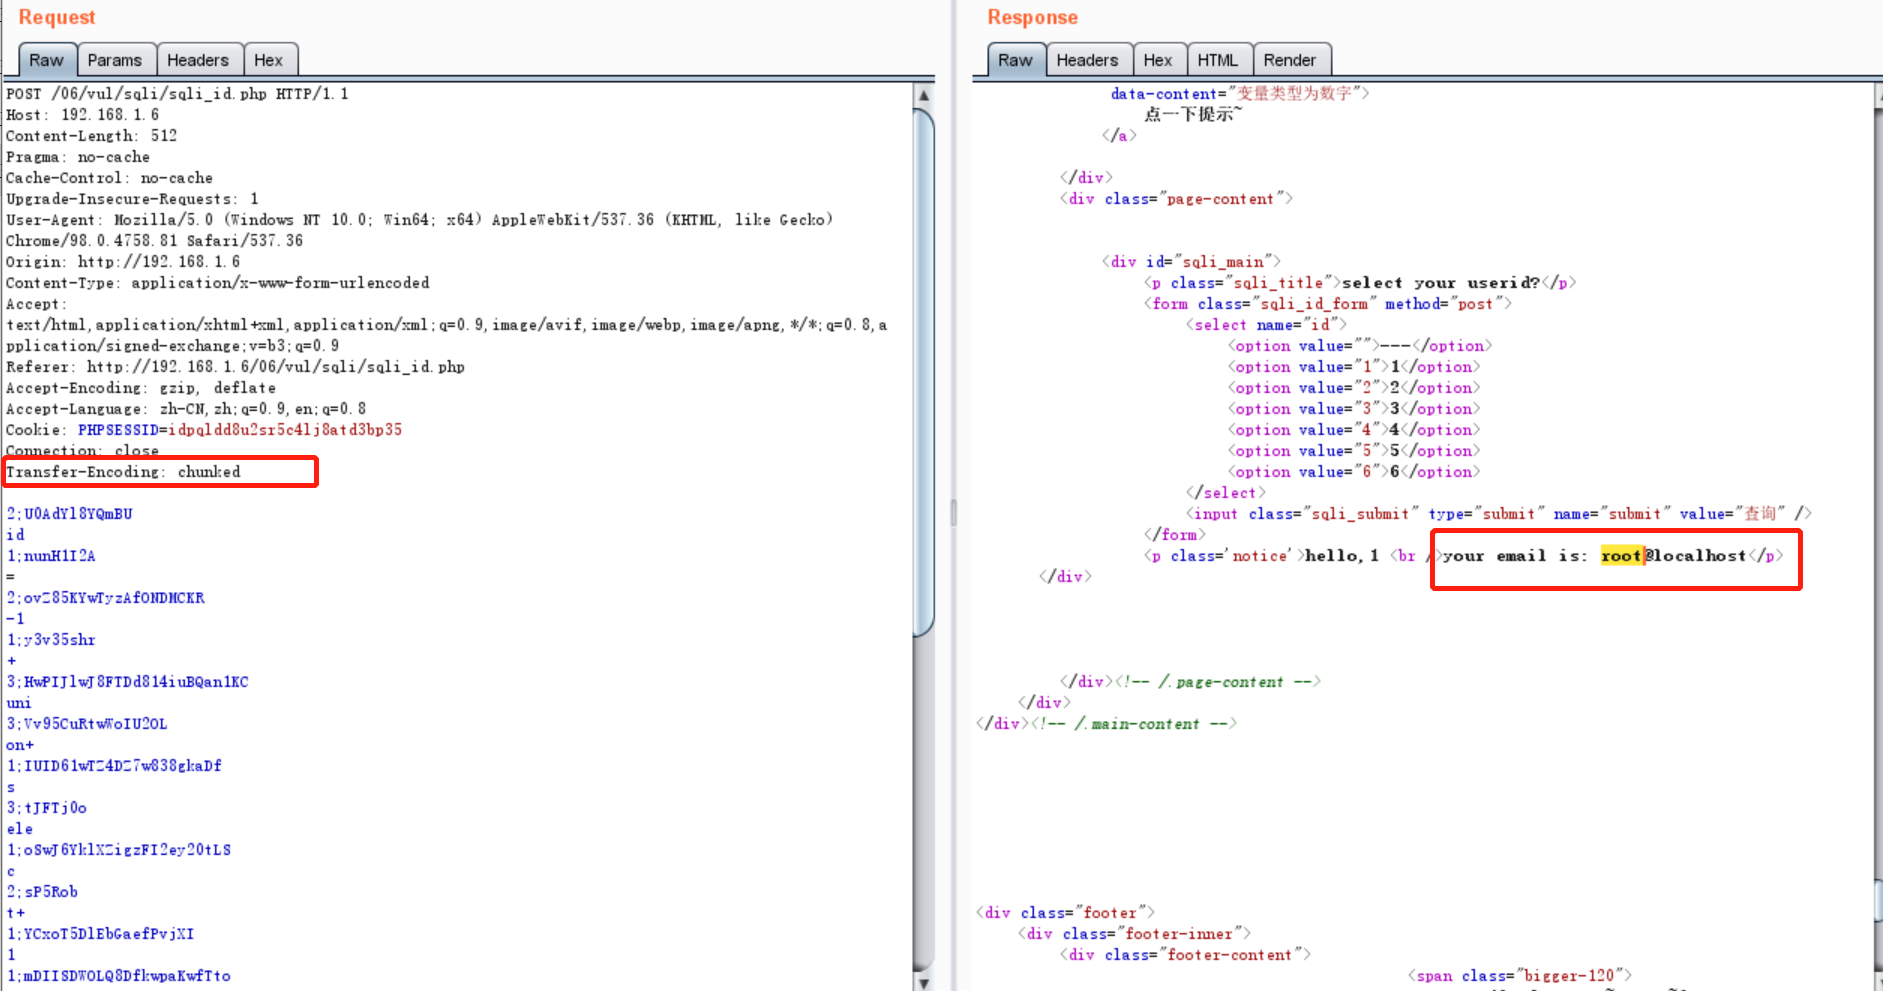Screen dimensions: 1883x991
Task: Click the Content-Type header line
Action: (218, 283)
